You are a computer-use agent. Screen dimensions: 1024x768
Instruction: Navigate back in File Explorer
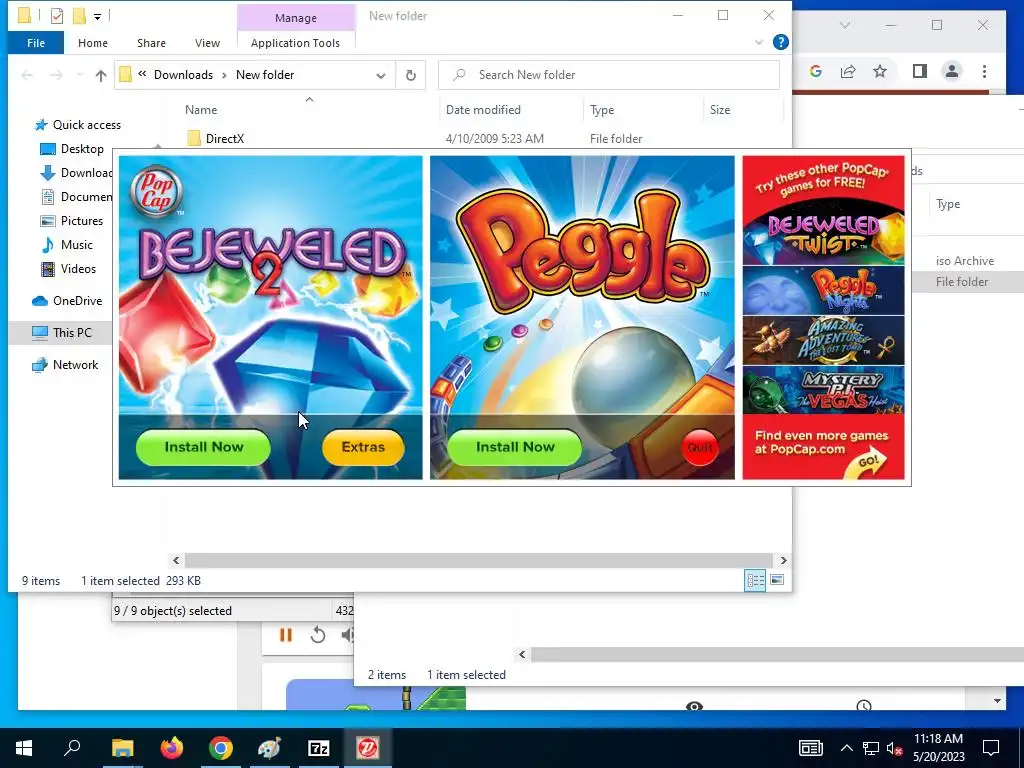27,75
